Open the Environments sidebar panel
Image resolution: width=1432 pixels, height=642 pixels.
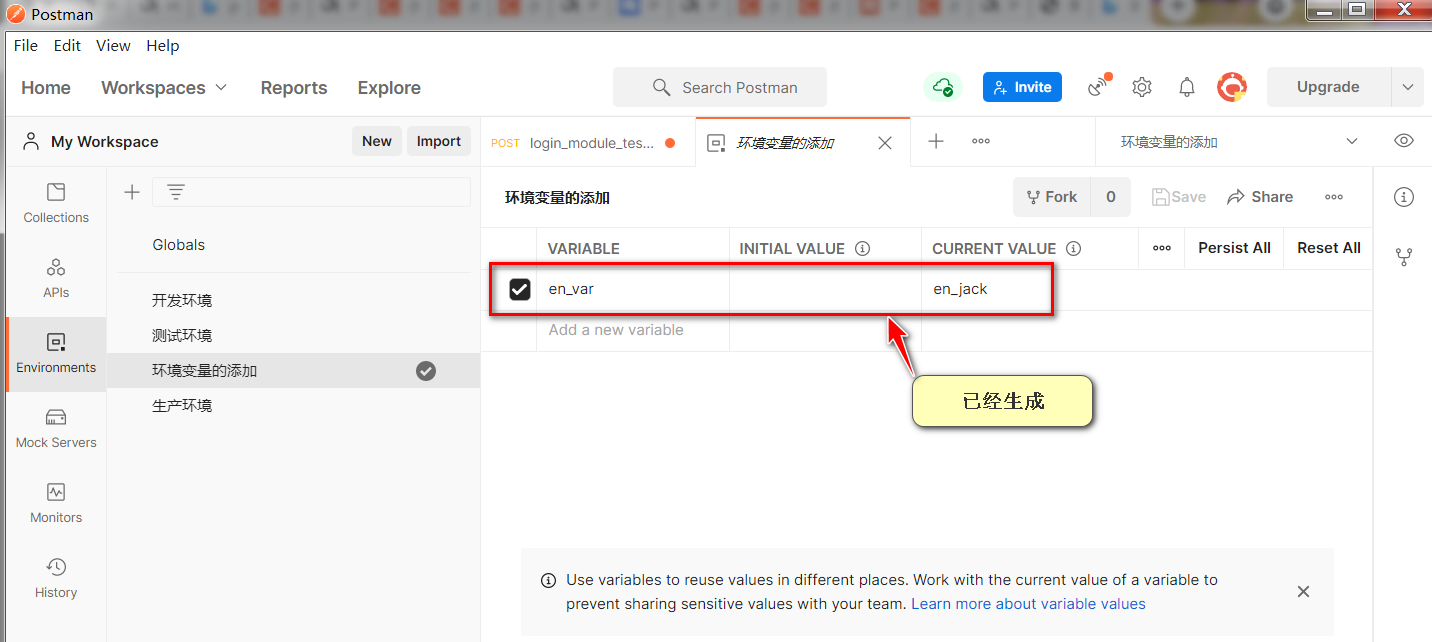click(56, 354)
